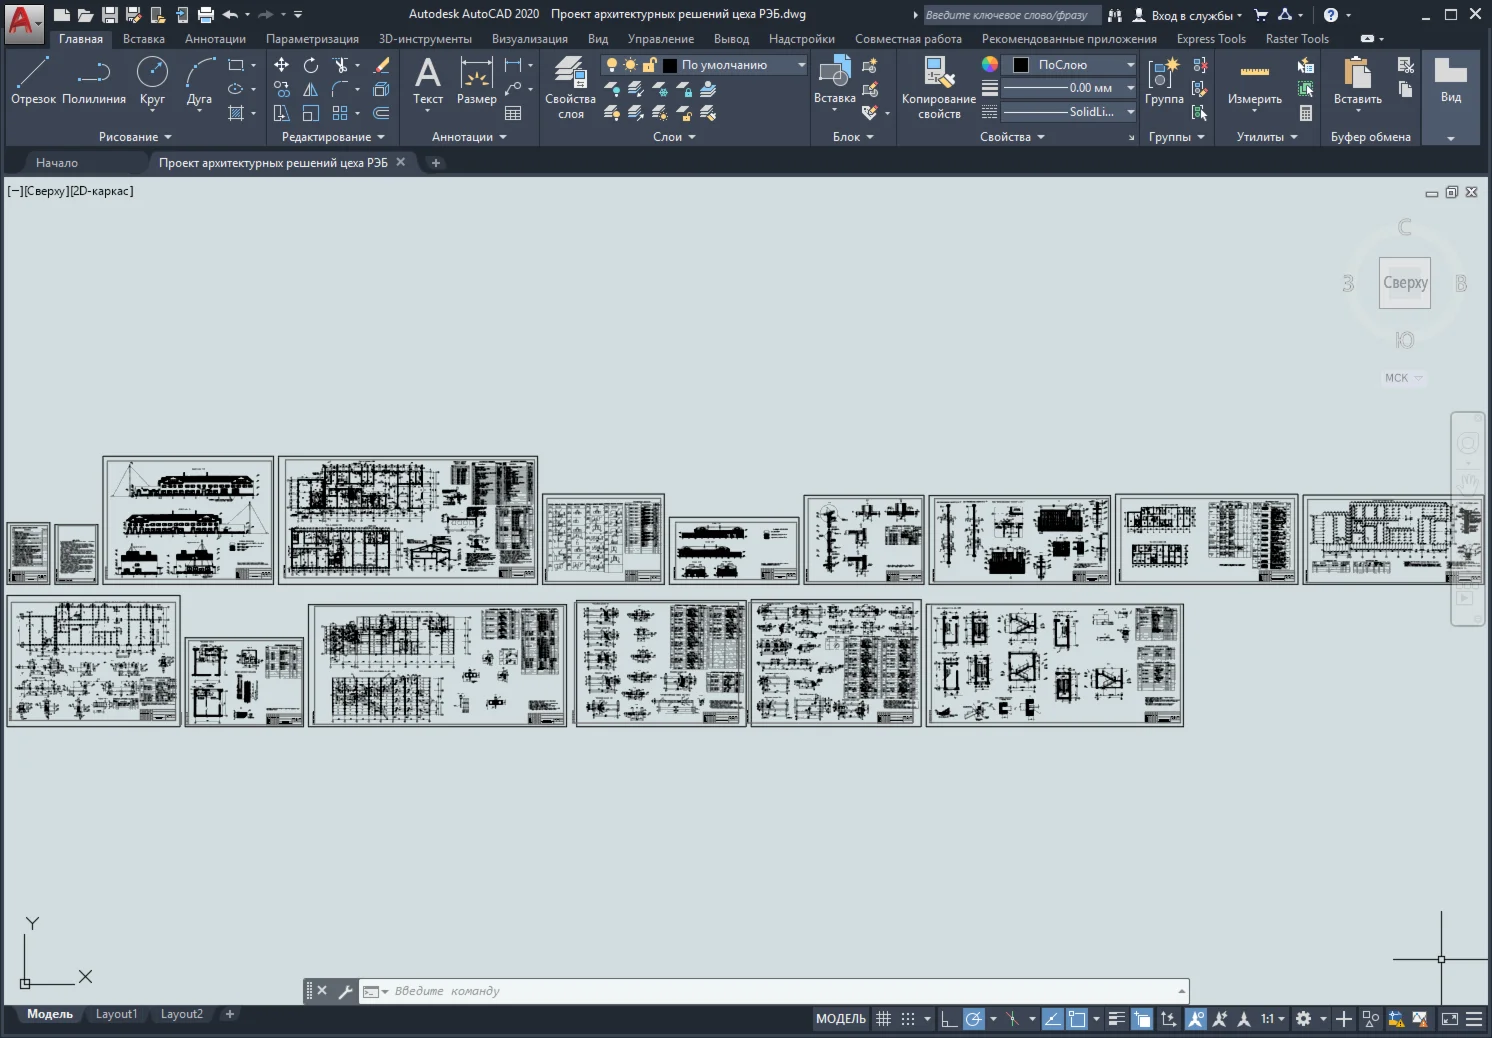Click the Fillet tool icon
The height and width of the screenshot is (1038, 1492).
[x=341, y=89]
